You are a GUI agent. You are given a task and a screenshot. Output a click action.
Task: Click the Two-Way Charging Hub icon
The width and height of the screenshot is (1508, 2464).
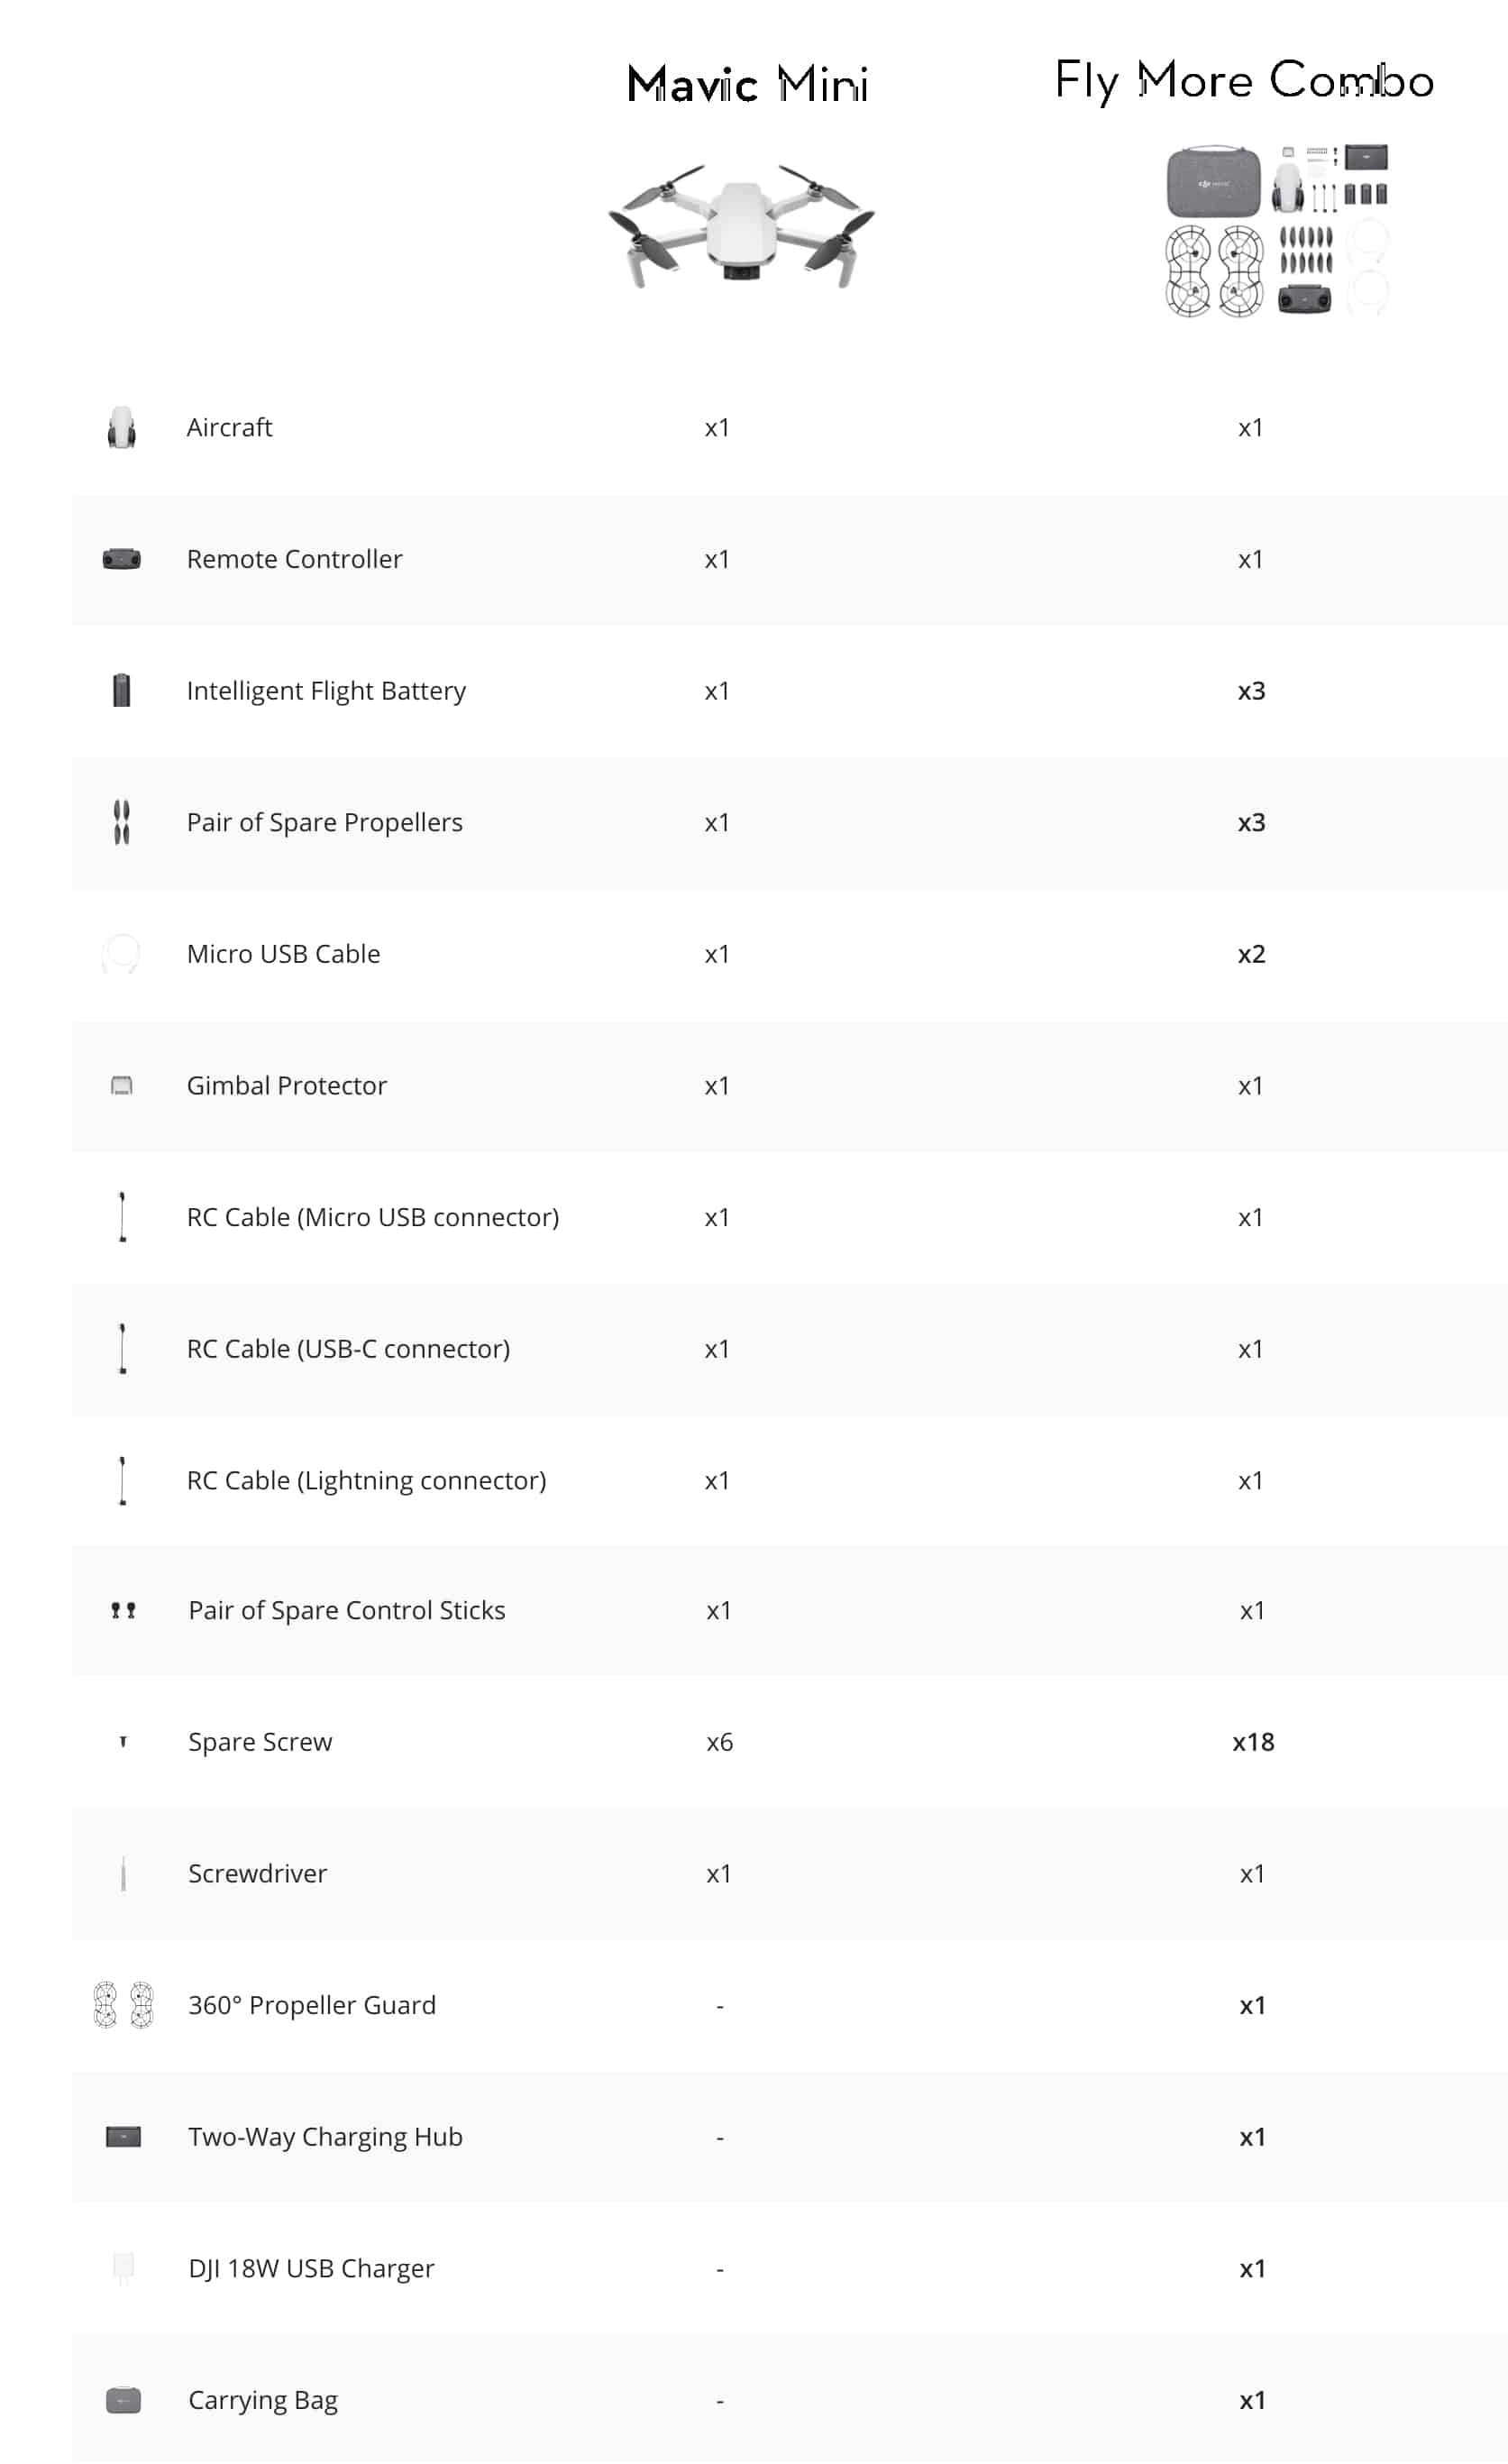pyautogui.click(x=123, y=2137)
